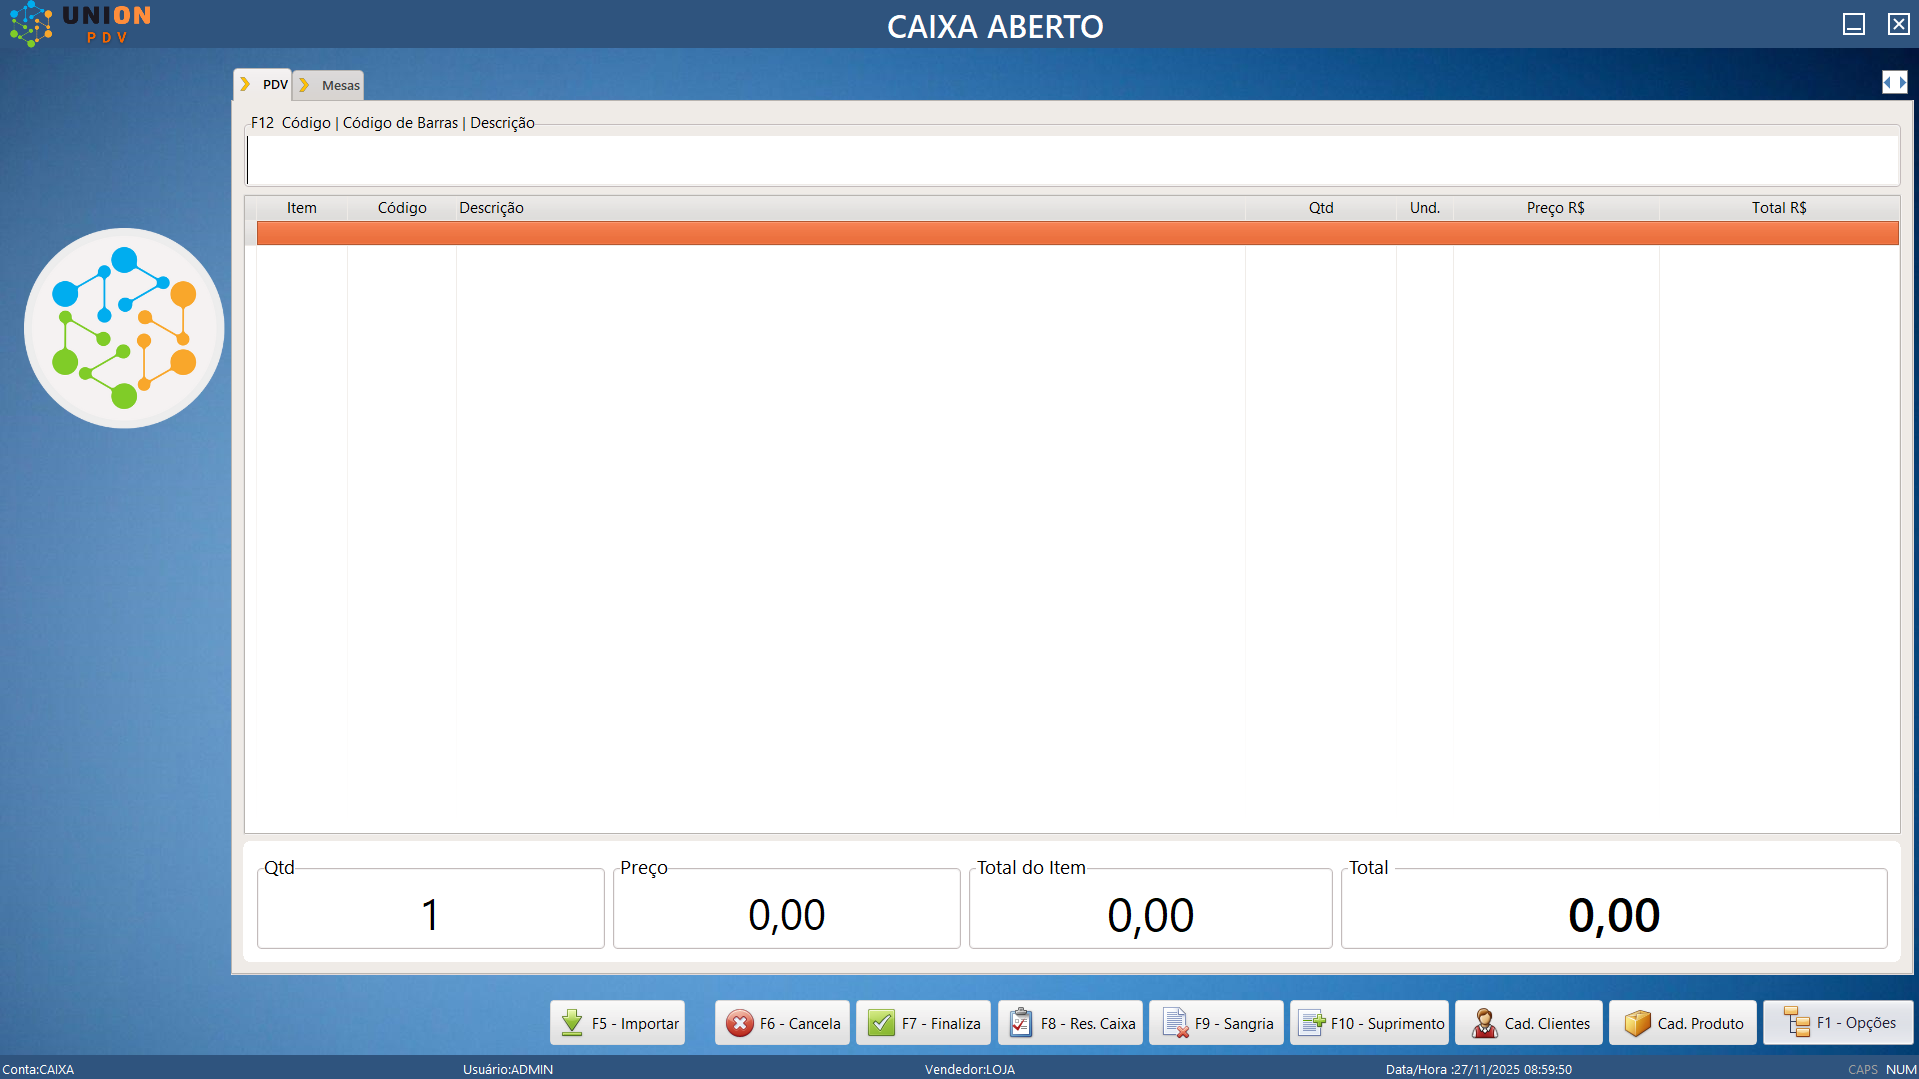Open Cad. Clientes registration
Image resolution: width=1919 pixels, height=1079 pixels.
[x=1528, y=1023]
